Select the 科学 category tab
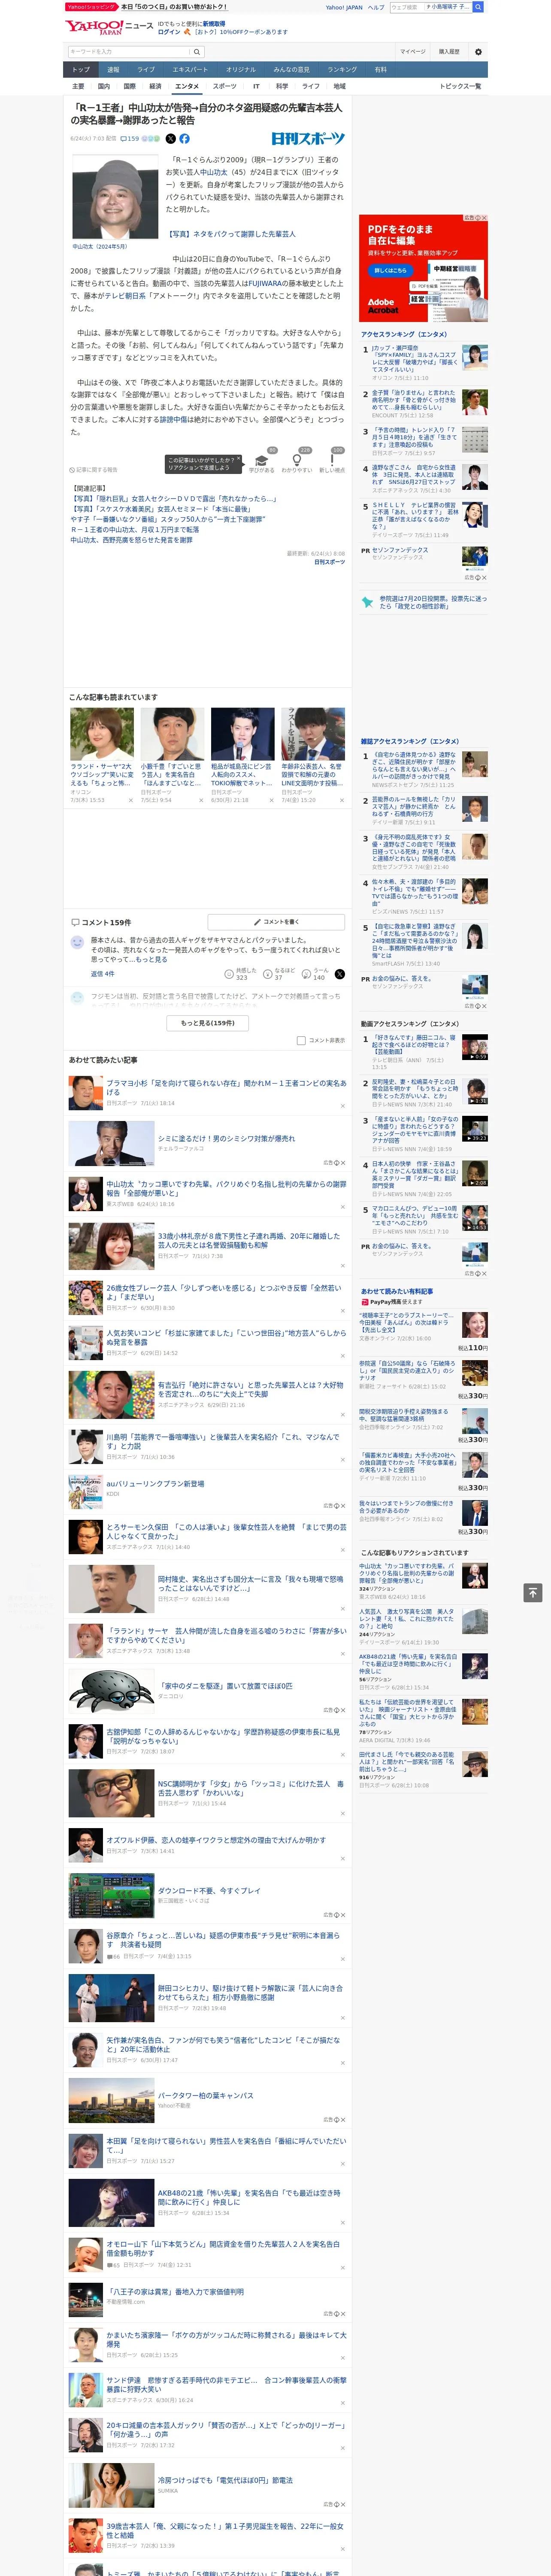This screenshot has width=551, height=2576. pyautogui.click(x=282, y=86)
